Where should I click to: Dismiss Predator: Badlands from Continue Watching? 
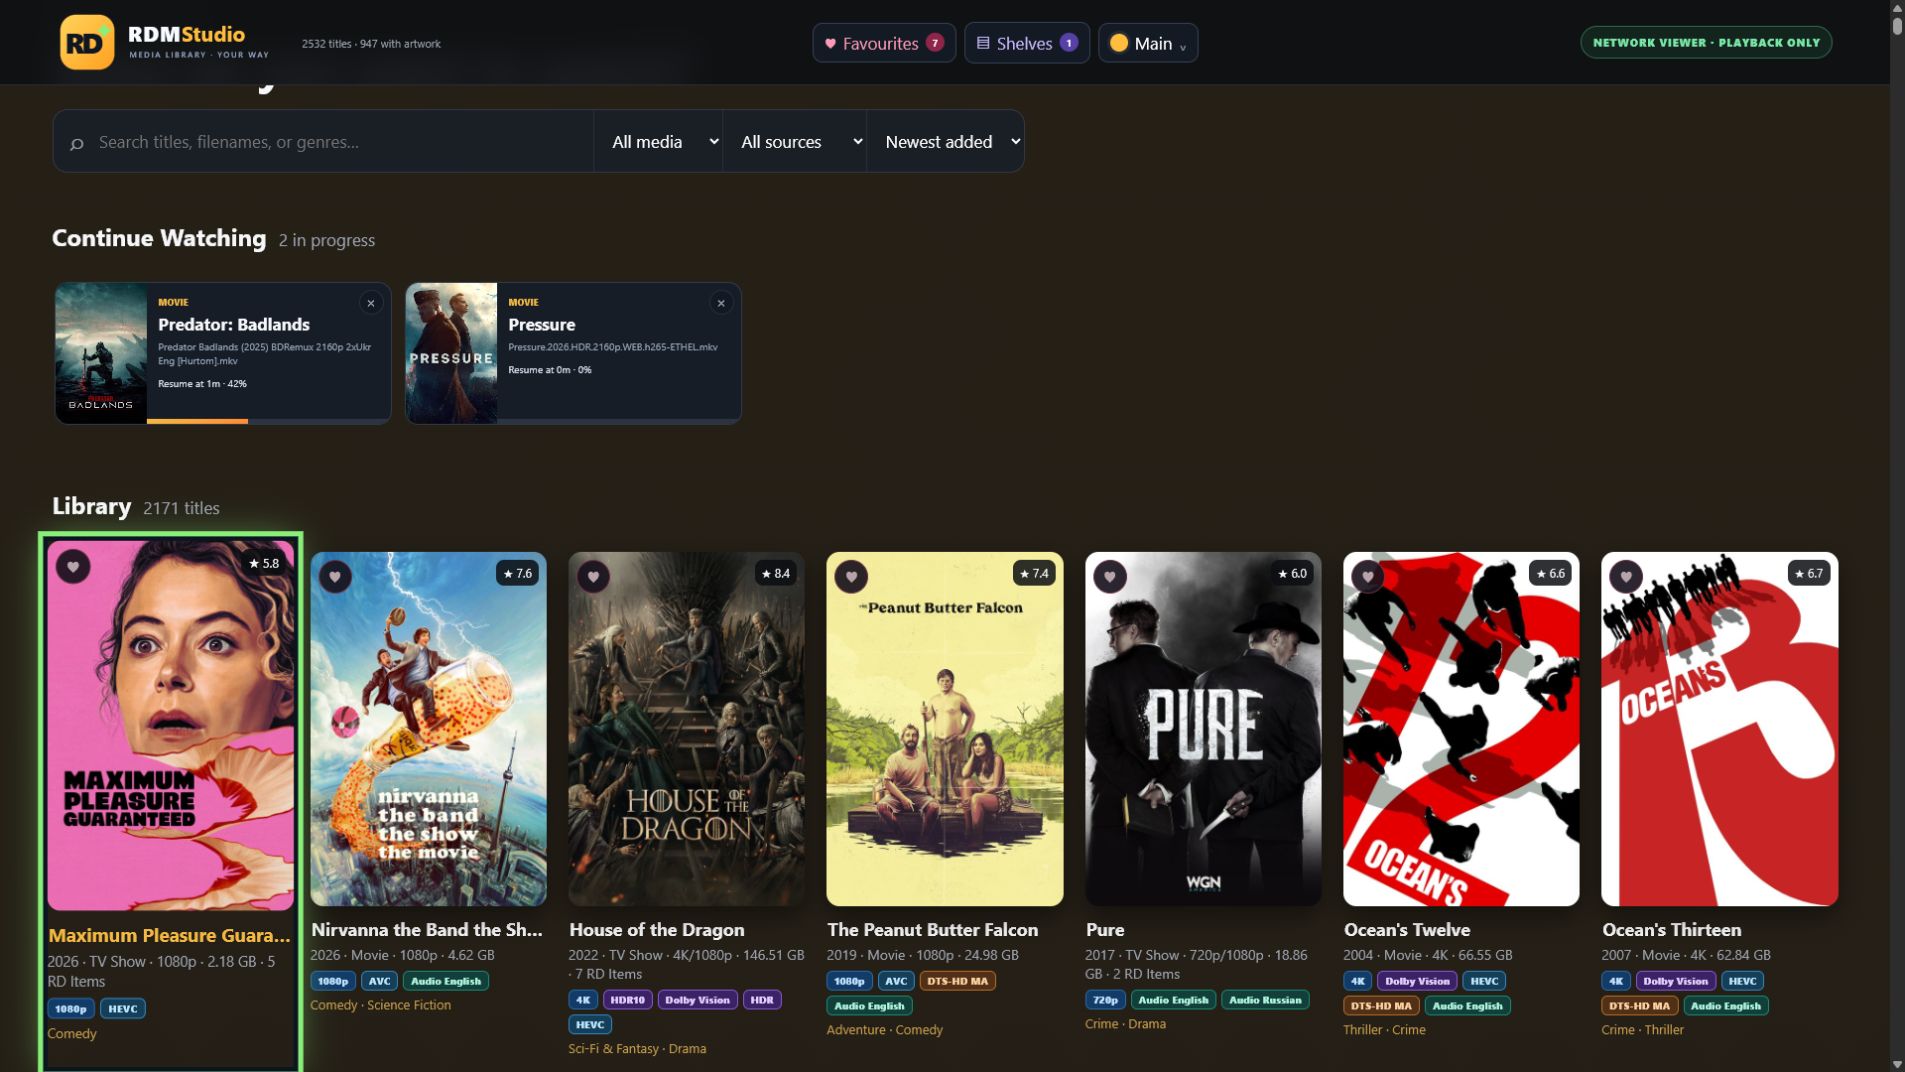tap(371, 303)
